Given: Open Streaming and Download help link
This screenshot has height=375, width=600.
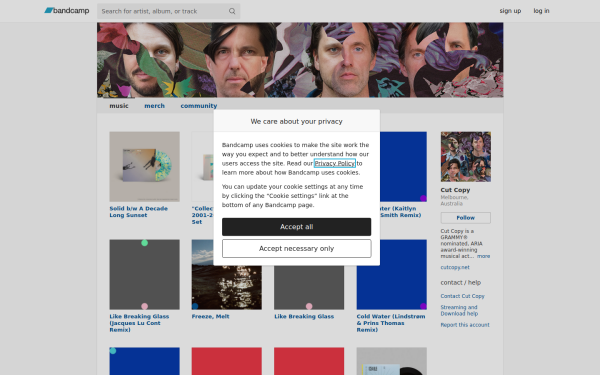Looking at the screenshot, I should tap(459, 310).
